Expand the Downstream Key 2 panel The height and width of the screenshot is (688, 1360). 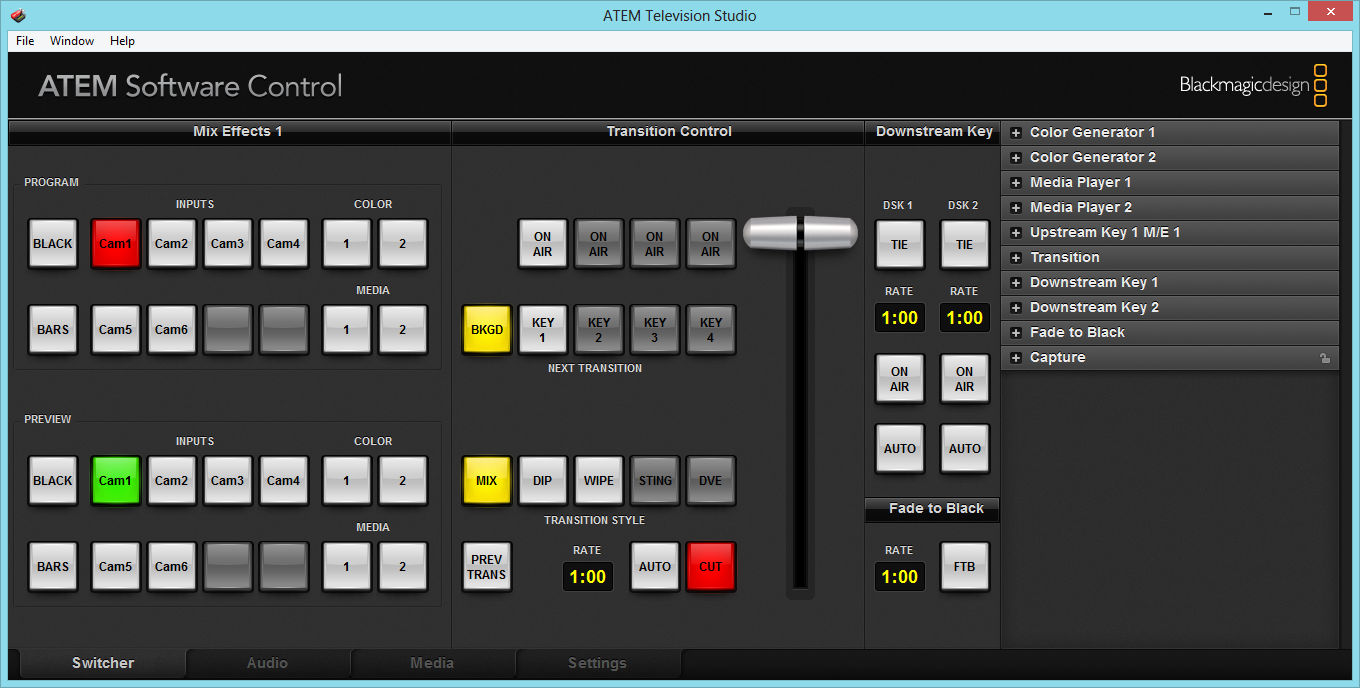pos(1016,307)
